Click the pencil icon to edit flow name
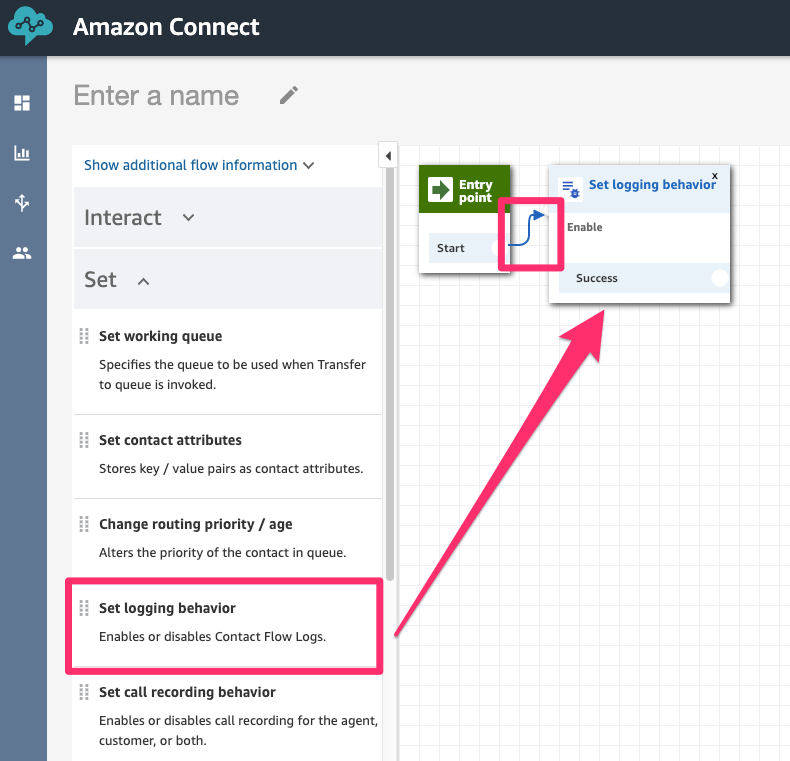 289,95
